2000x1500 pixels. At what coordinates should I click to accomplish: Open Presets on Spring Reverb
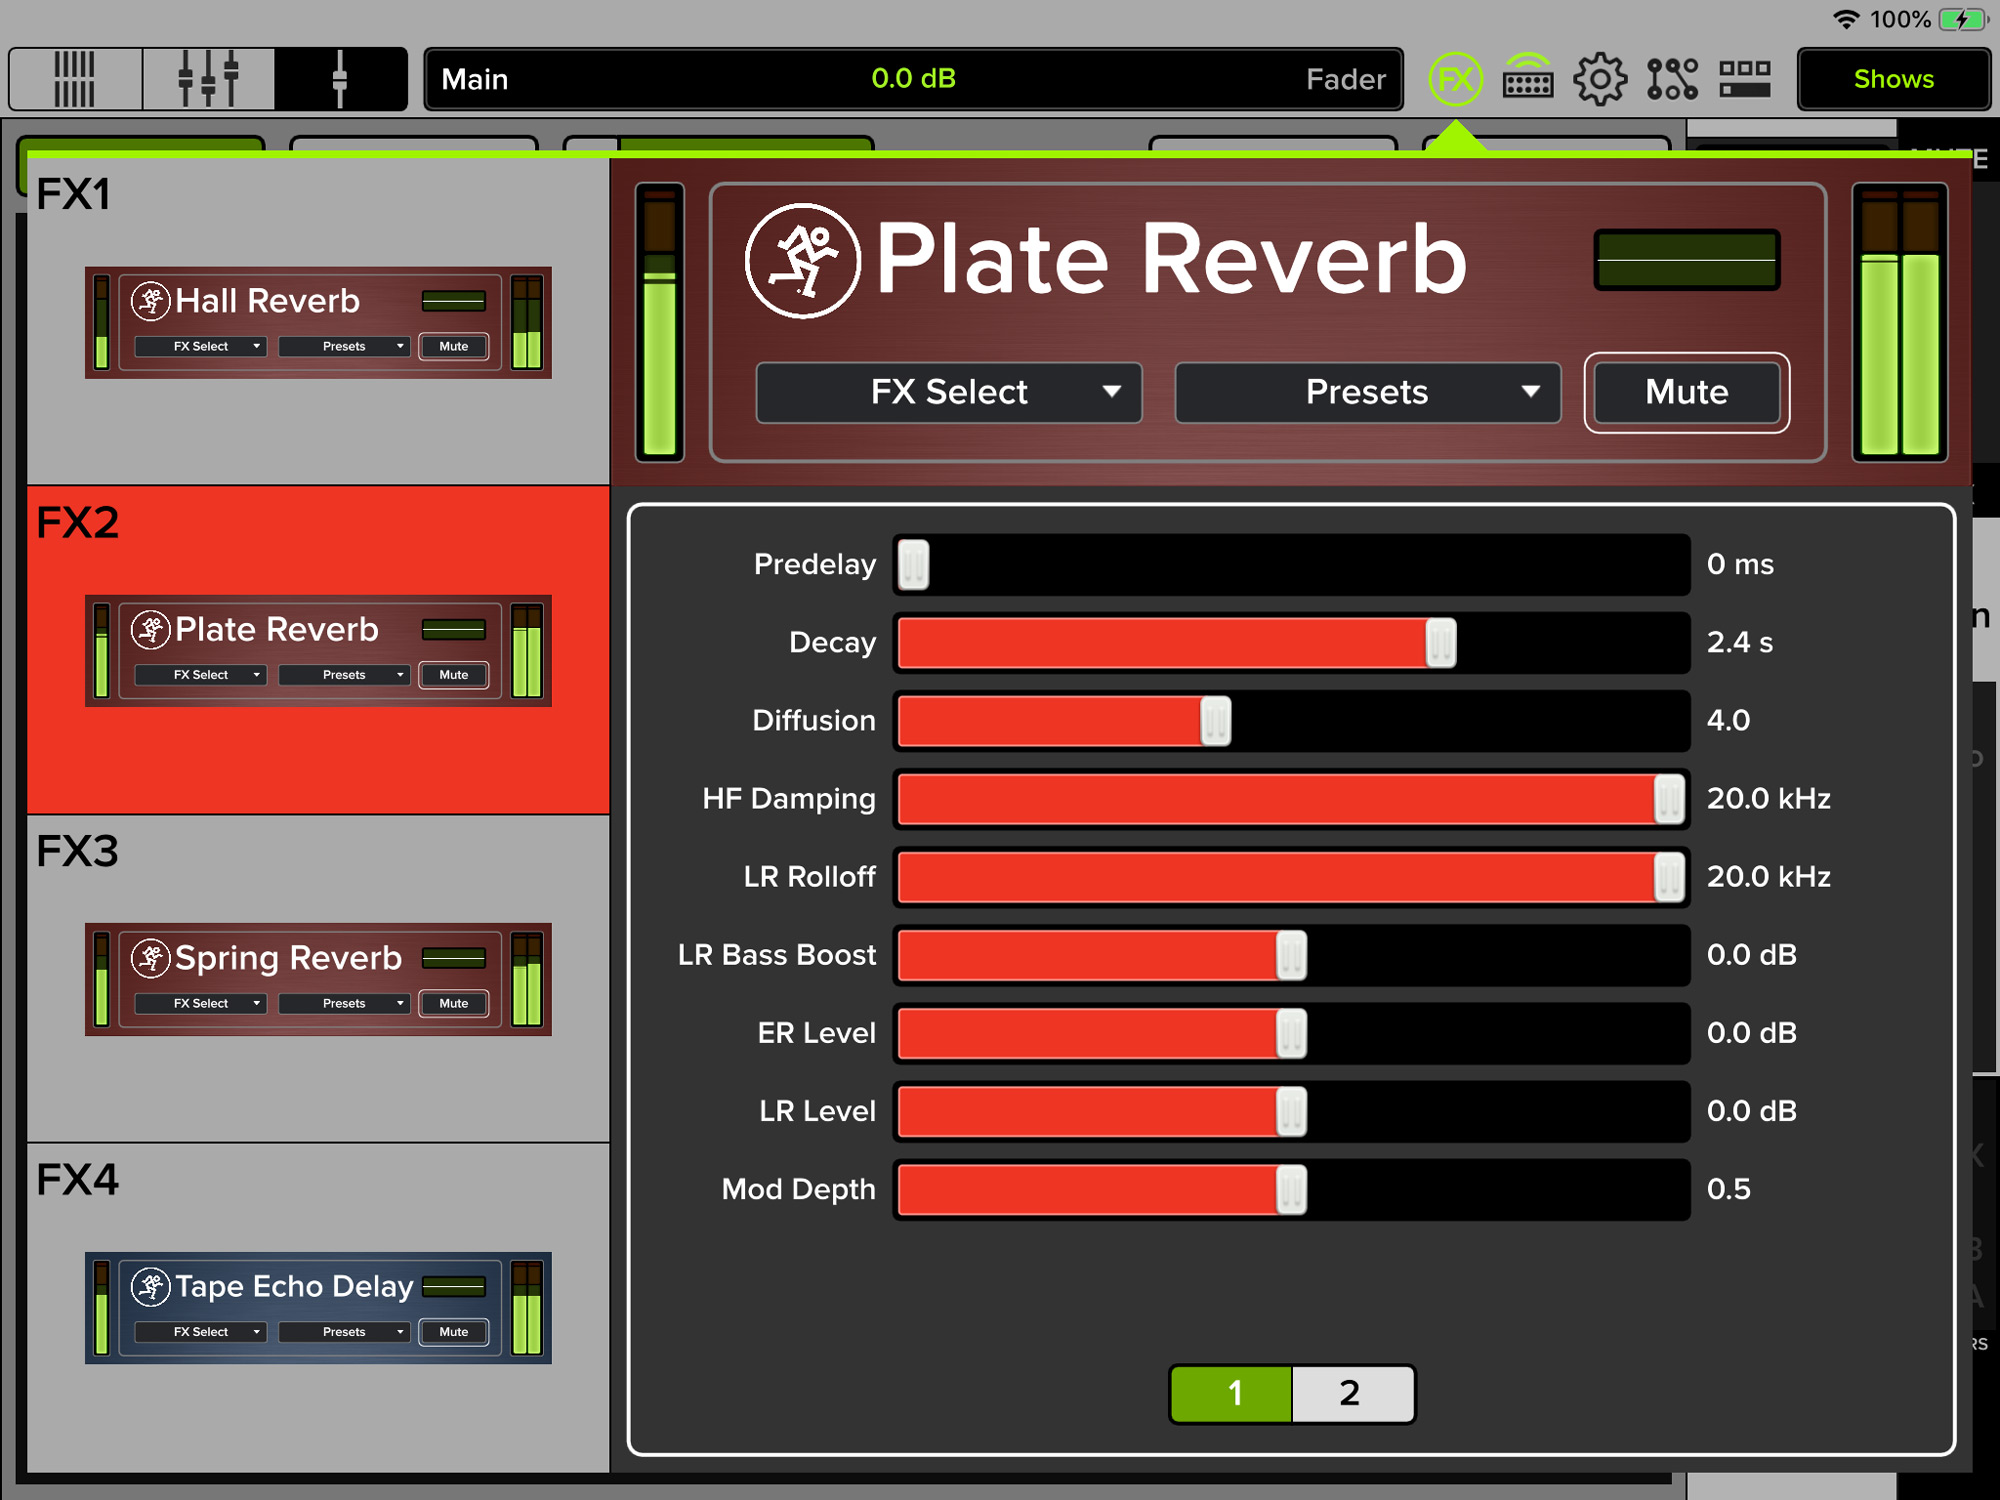[344, 1003]
